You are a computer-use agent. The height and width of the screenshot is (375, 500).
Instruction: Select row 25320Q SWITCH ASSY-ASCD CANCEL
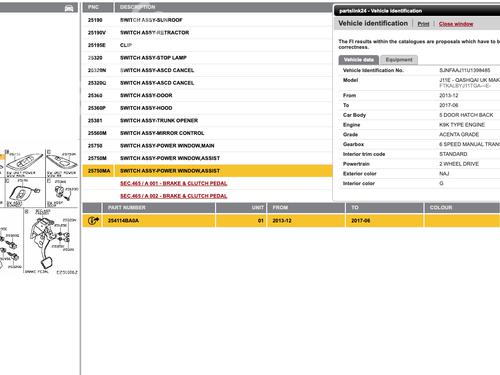tap(207, 83)
